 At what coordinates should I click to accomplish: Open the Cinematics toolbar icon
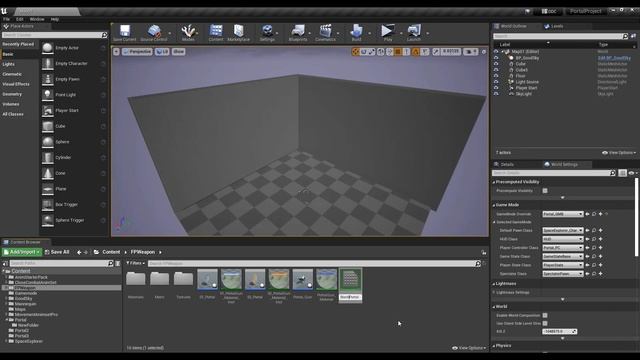(x=325, y=33)
